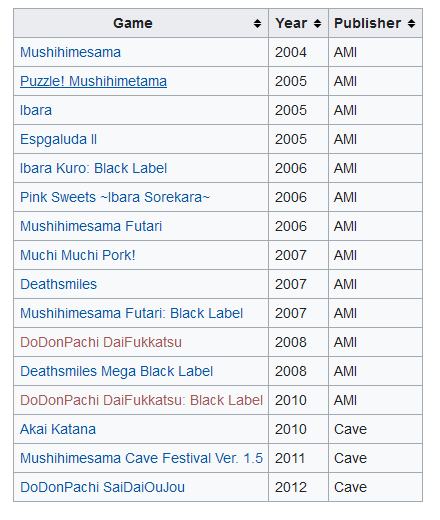Screen dimensions: 440x520
Task: Open Pink Sweets ~Ibara Sorekara~ link
Action: pyautogui.click(x=115, y=197)
